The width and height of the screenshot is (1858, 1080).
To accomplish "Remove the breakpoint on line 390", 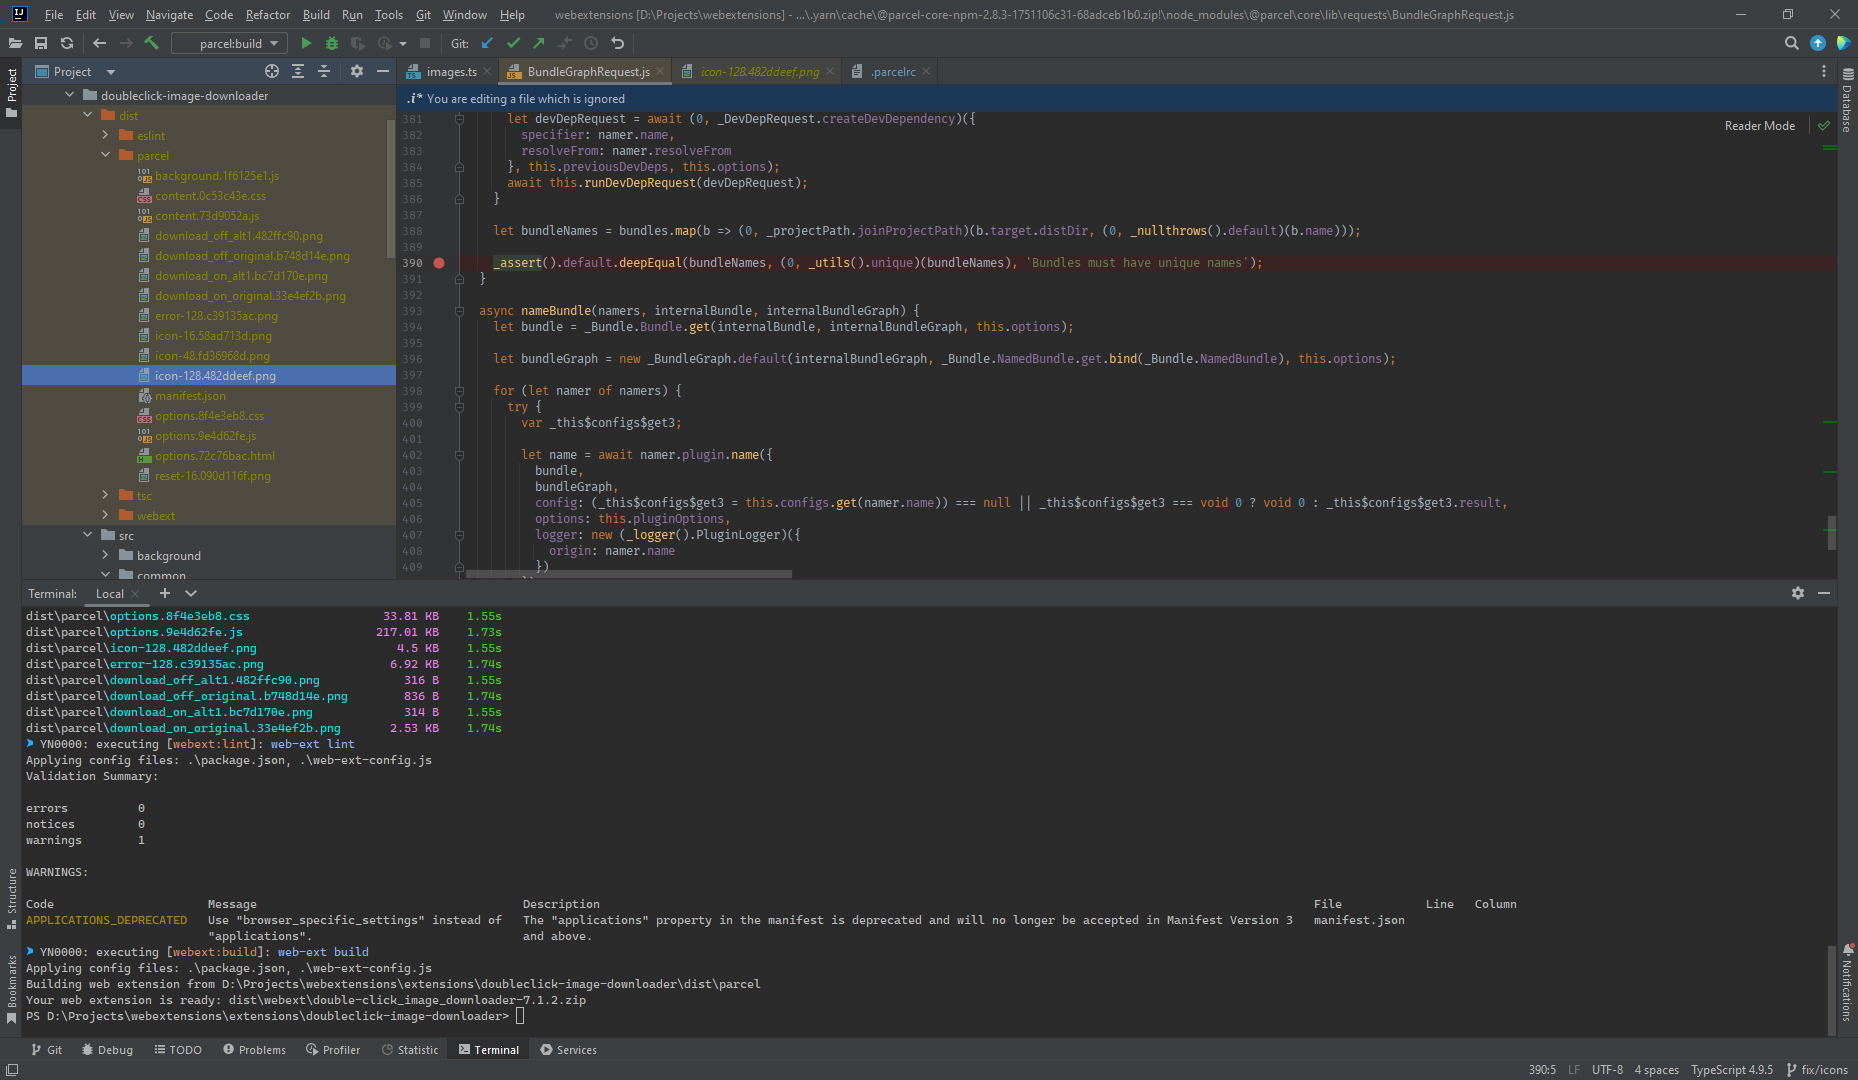I will 439,263.
